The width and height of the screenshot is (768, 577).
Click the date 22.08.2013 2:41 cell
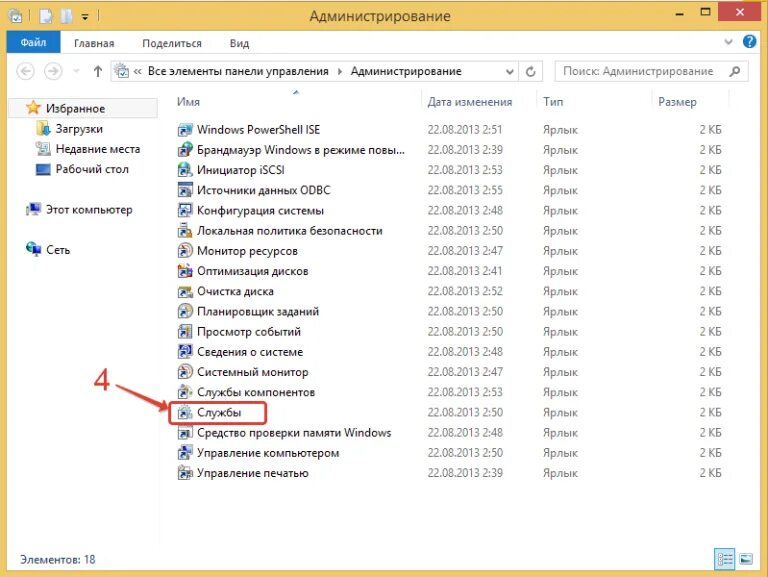[x=465, y=271]
